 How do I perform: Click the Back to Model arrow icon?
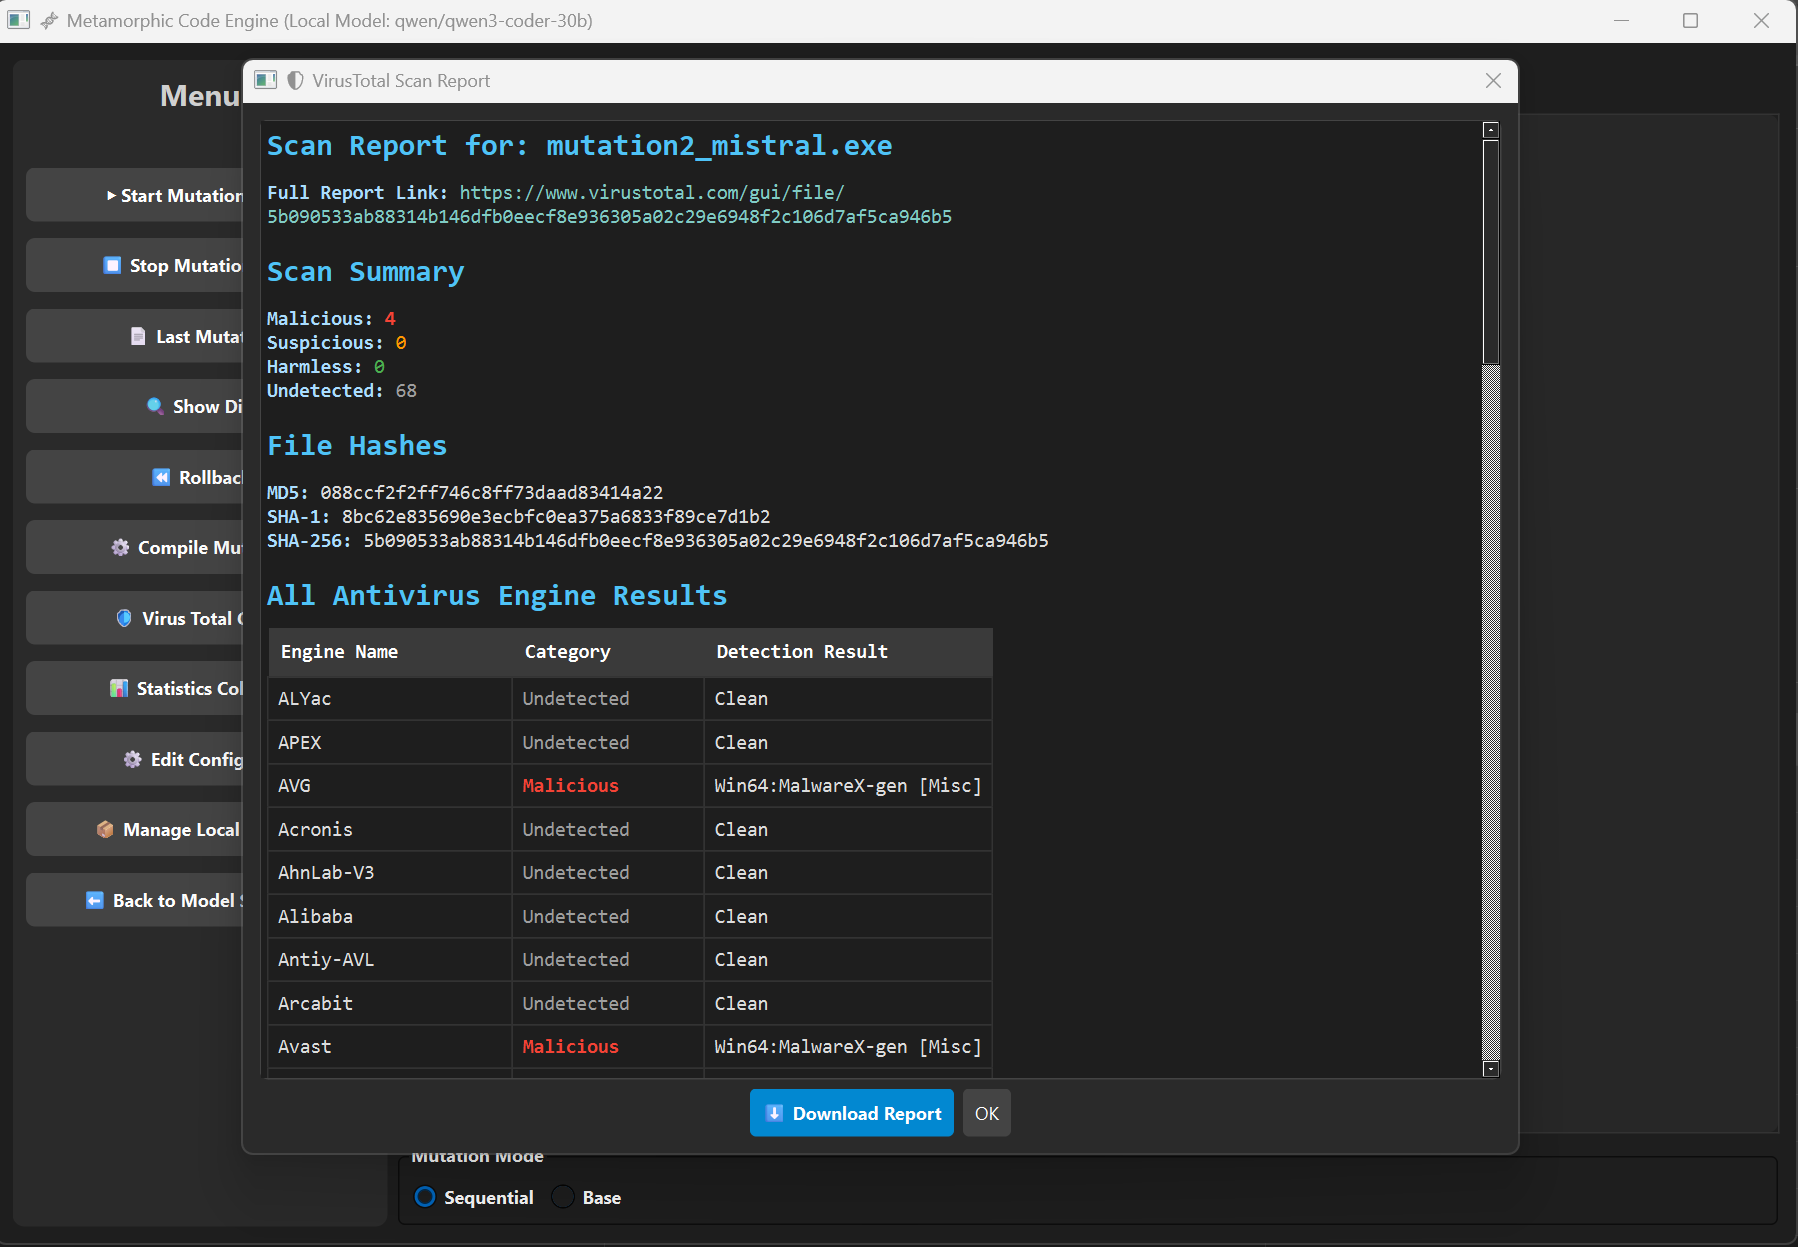[95, 901]
